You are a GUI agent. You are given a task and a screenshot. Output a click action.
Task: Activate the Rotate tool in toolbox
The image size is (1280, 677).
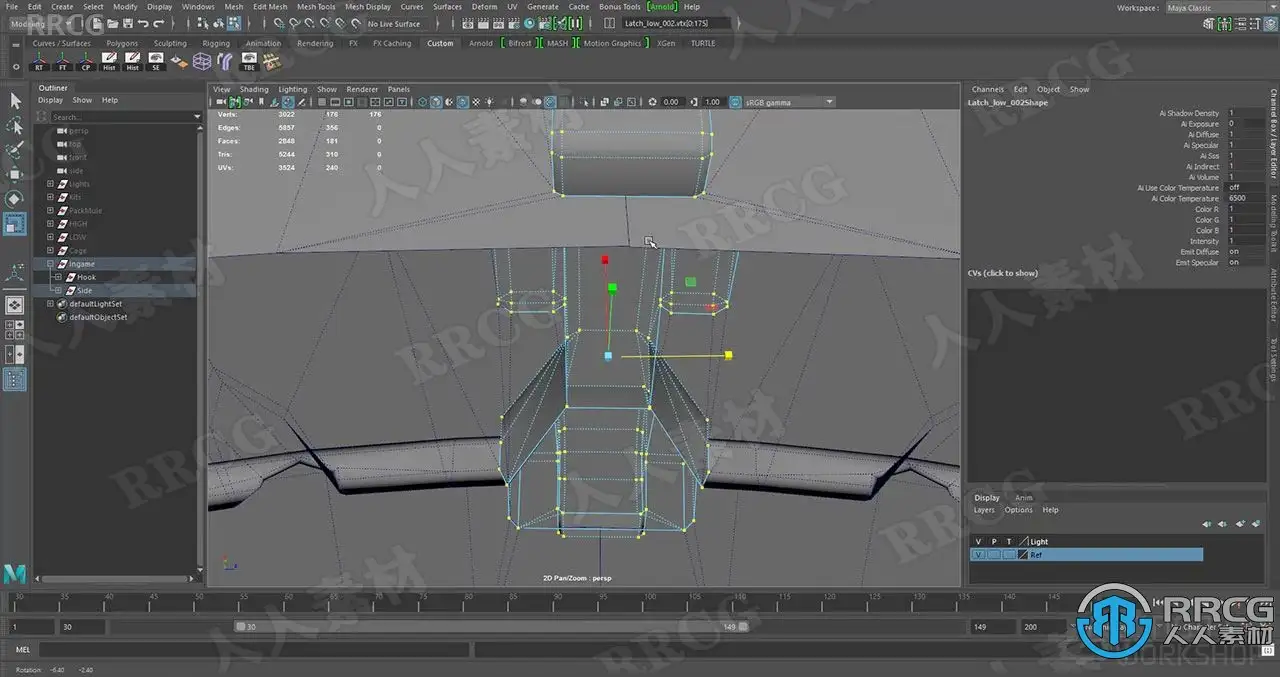coord(15,199)
